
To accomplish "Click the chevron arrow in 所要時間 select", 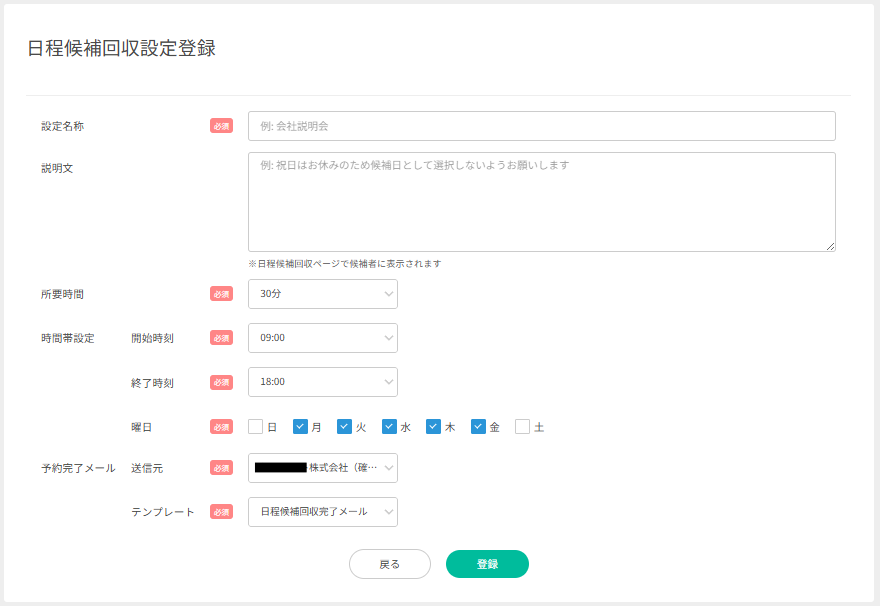I will [x=388, y=294].
